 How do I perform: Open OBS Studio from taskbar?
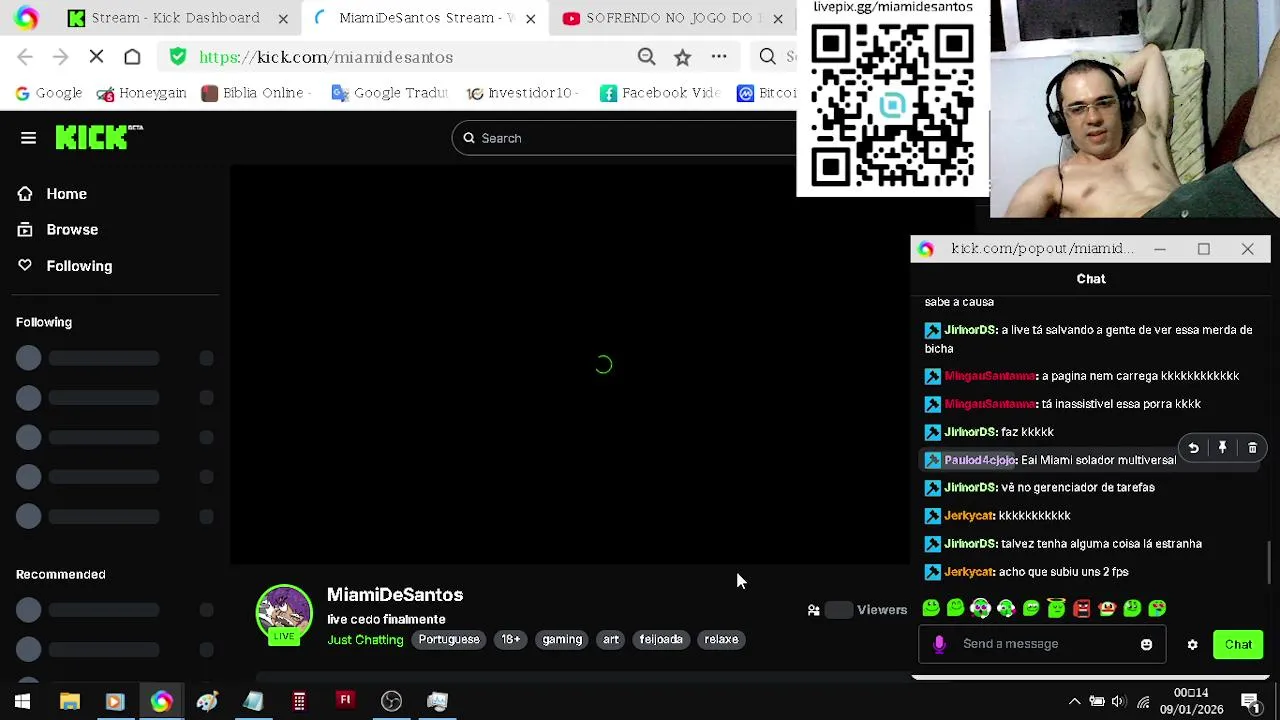pos(391,701)
